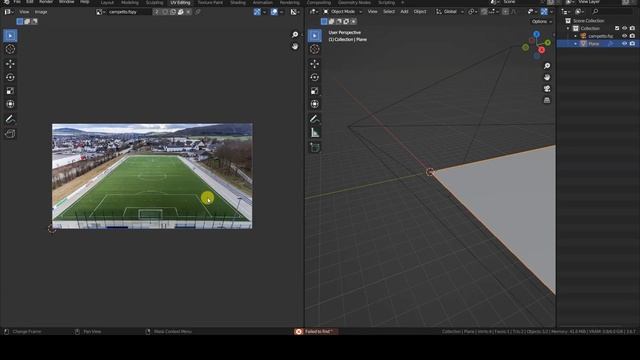Click the zoom icon in the image editor
This screenshot has height=360, width=640.
click(x=295, y=35)
